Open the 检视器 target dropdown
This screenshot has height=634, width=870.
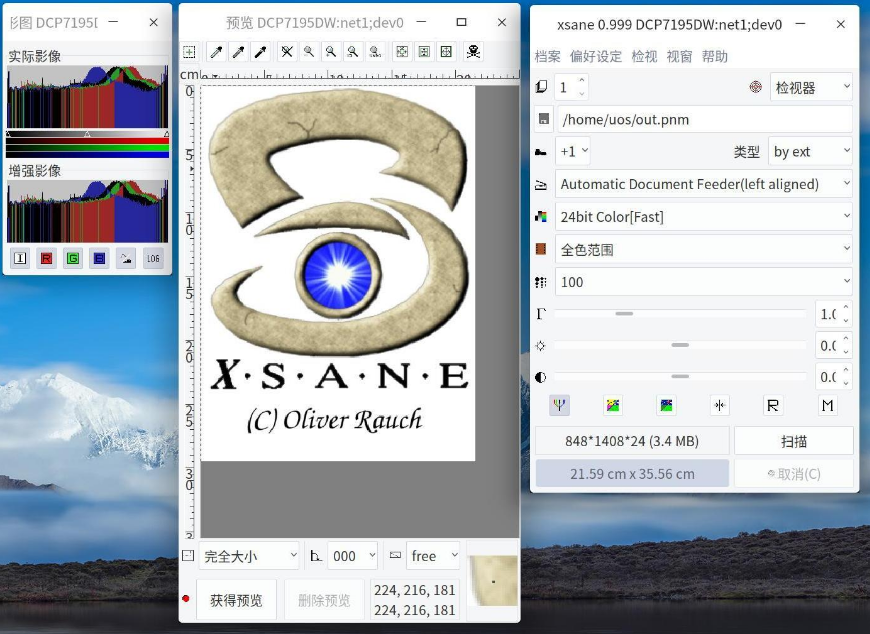tap(811, 87)
